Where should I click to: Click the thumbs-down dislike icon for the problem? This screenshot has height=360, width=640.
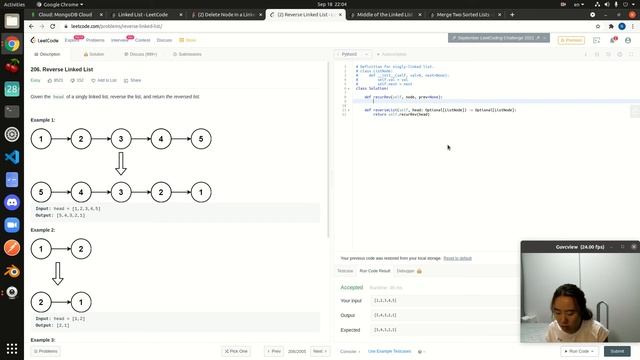72,80
